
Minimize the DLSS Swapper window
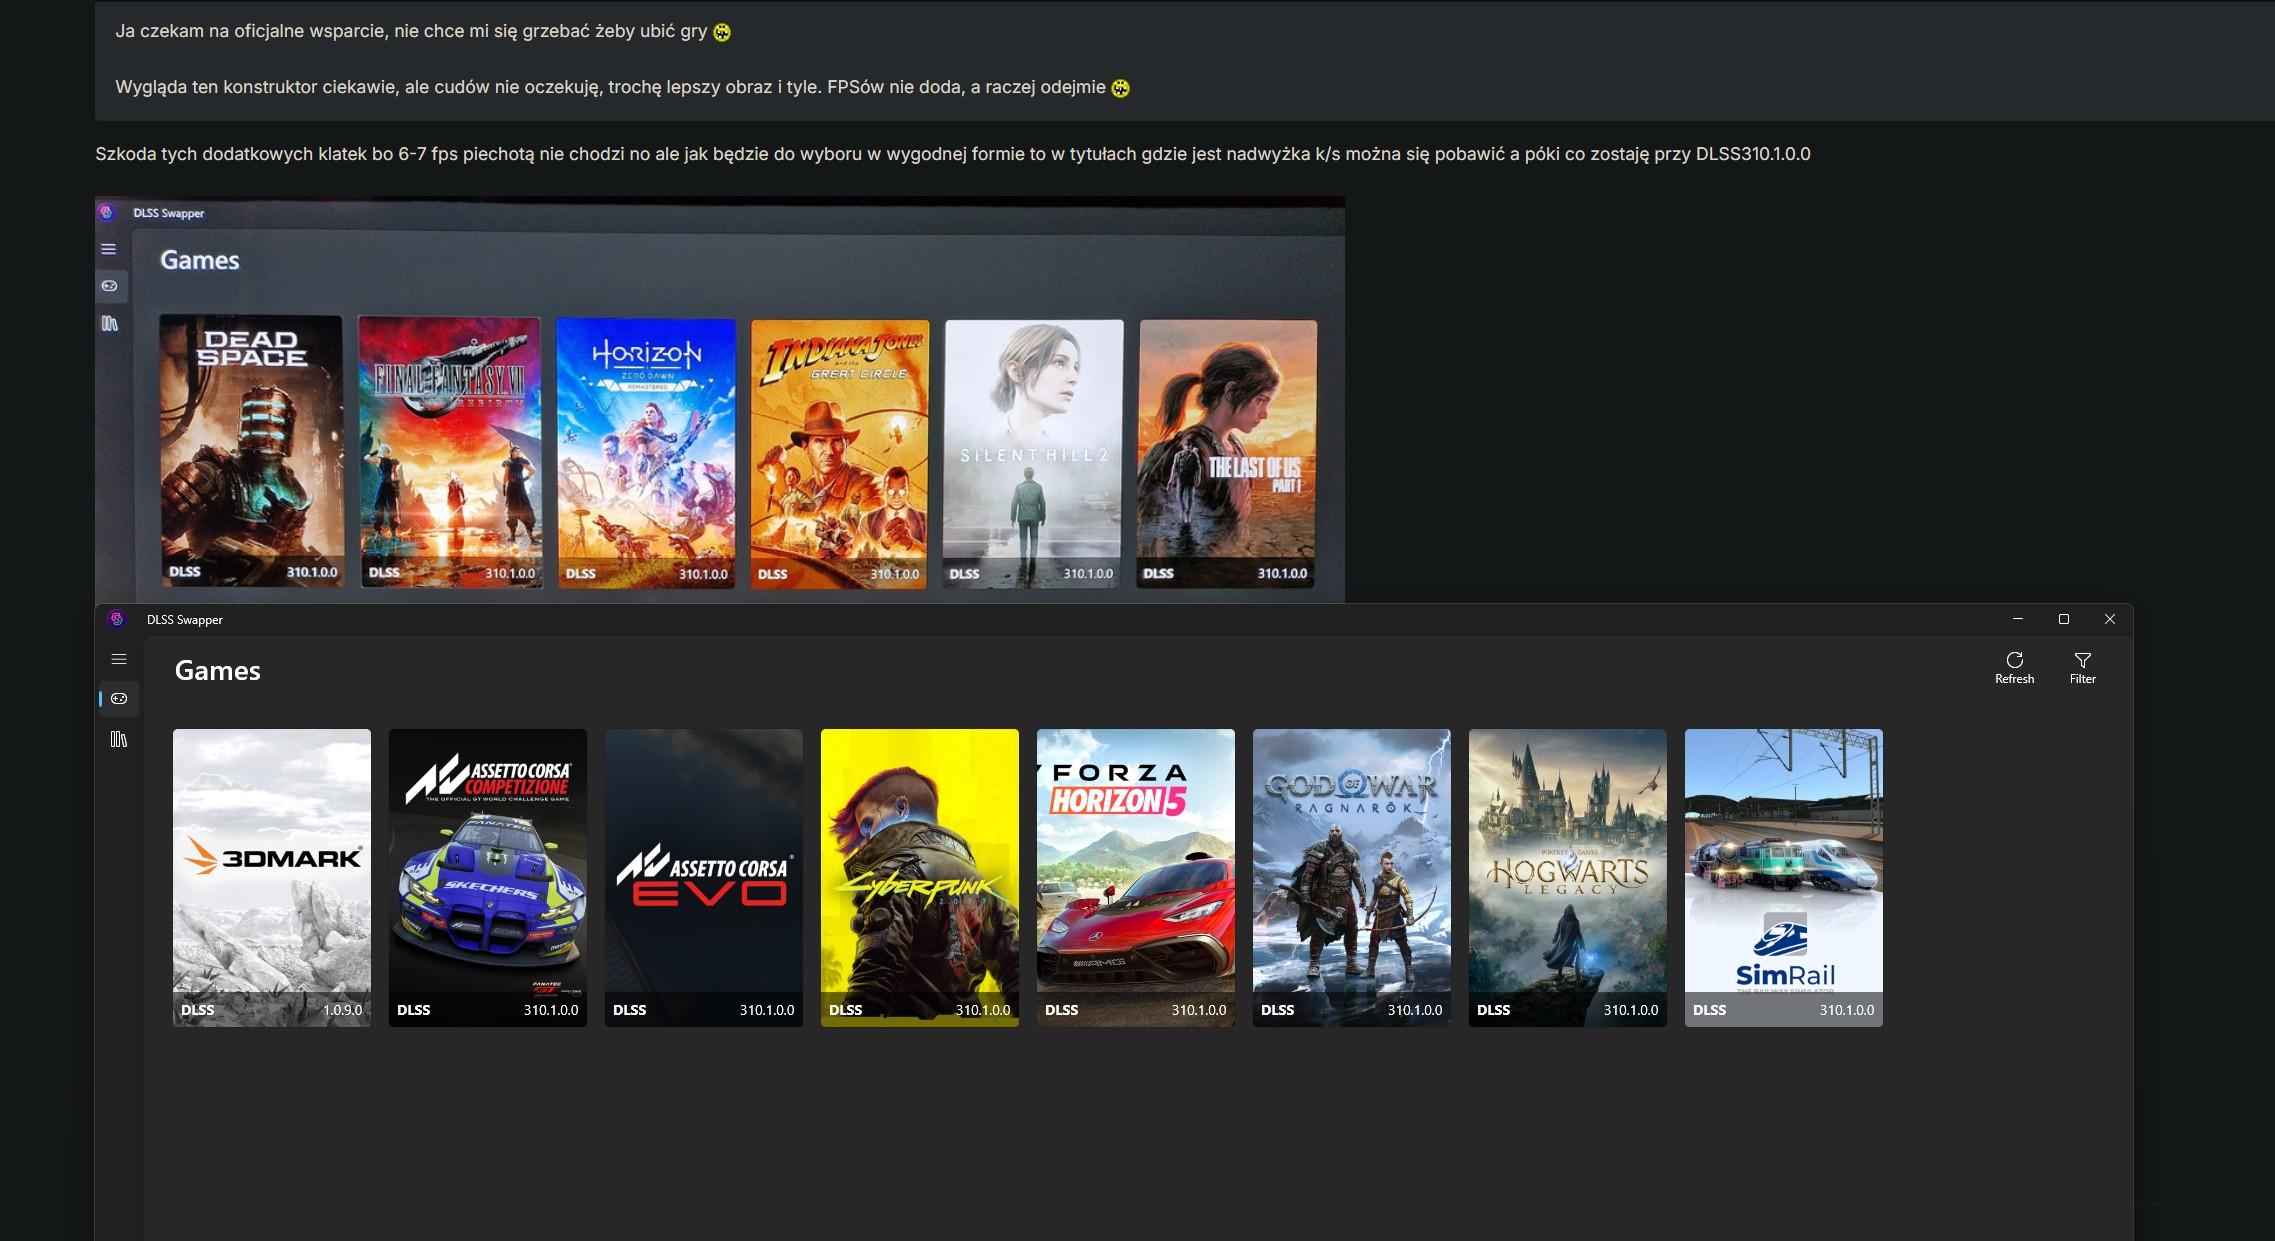2017,619
